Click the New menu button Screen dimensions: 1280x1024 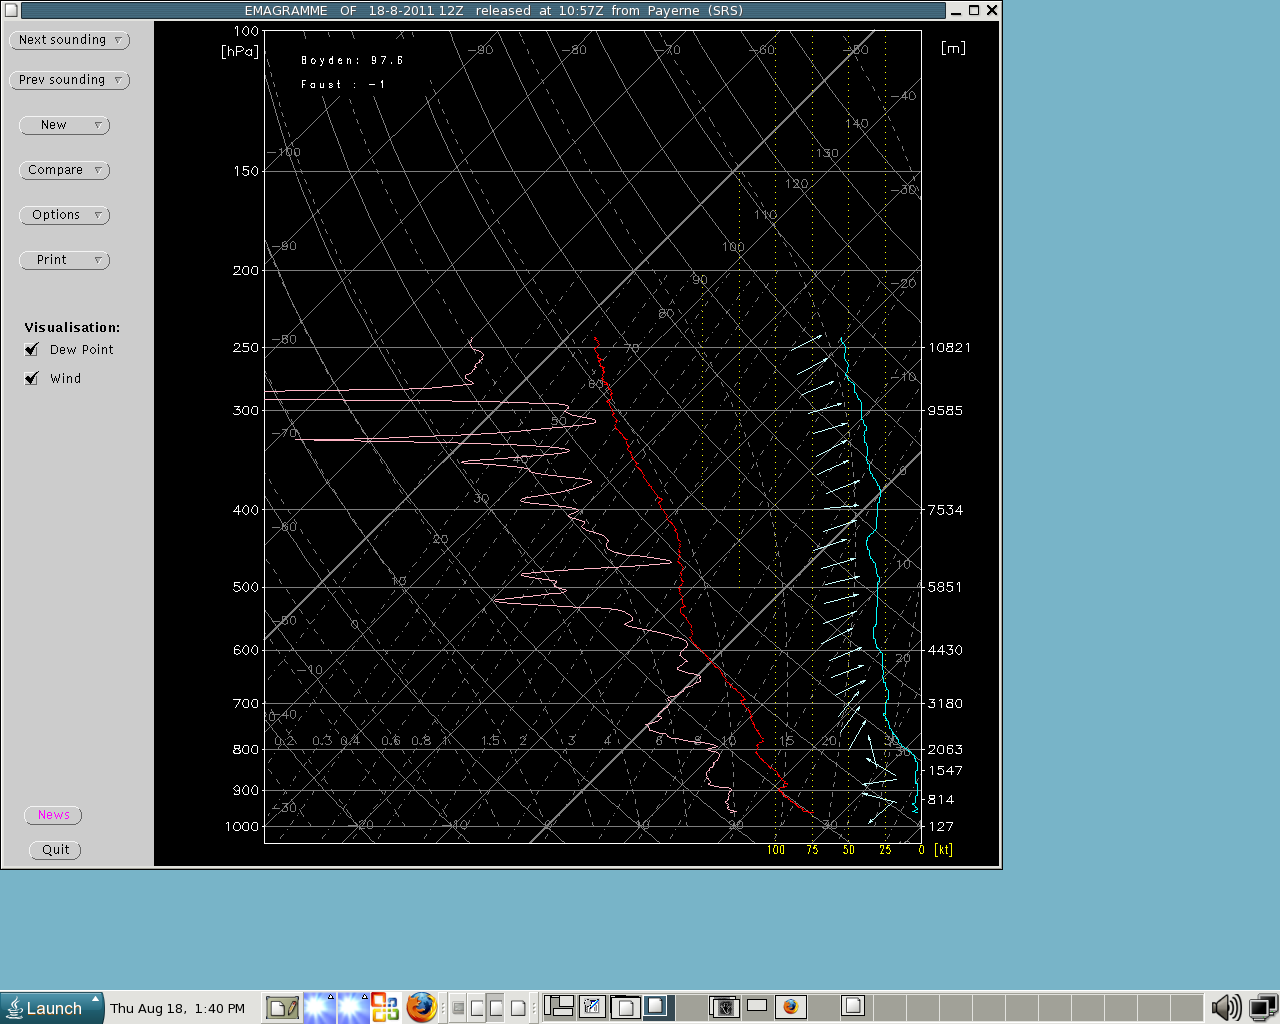pyautogui.click(x=64, y=125)
